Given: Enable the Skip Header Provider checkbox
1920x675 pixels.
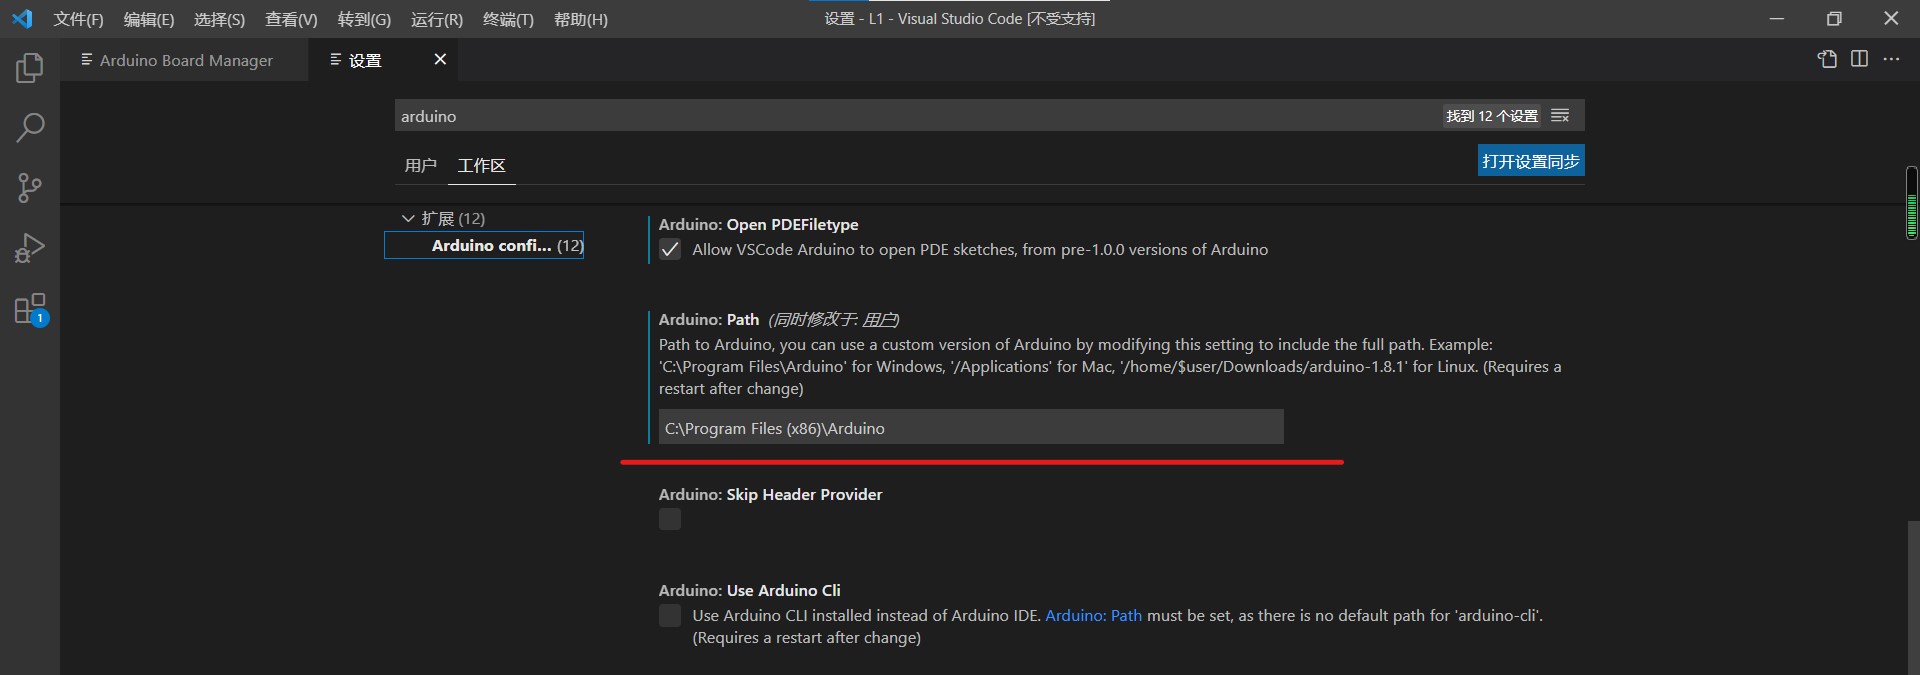Looking at the screenshot, I should click(670, 519).
